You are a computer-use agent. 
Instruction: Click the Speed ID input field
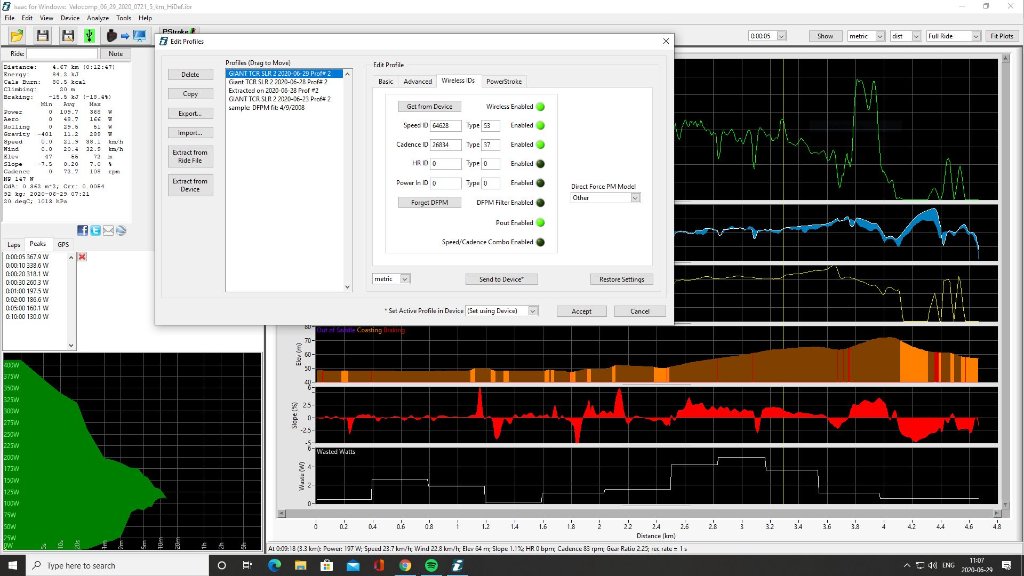pyautogui.click(x=447, y=126)
